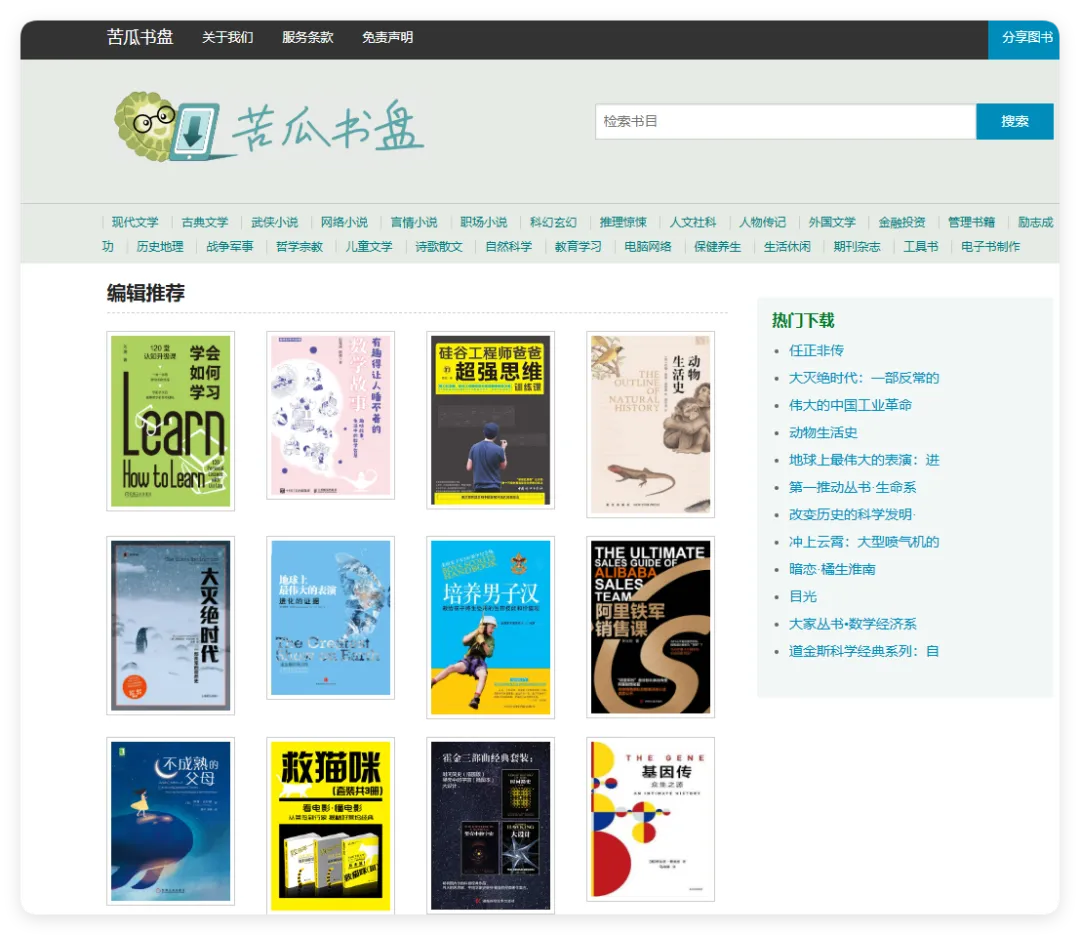Image resolution: width=1080 pixels, height=935 pixels.
Task: Open 苦瓜书盘 home in top bar
Action: click(x=140, y=37)
